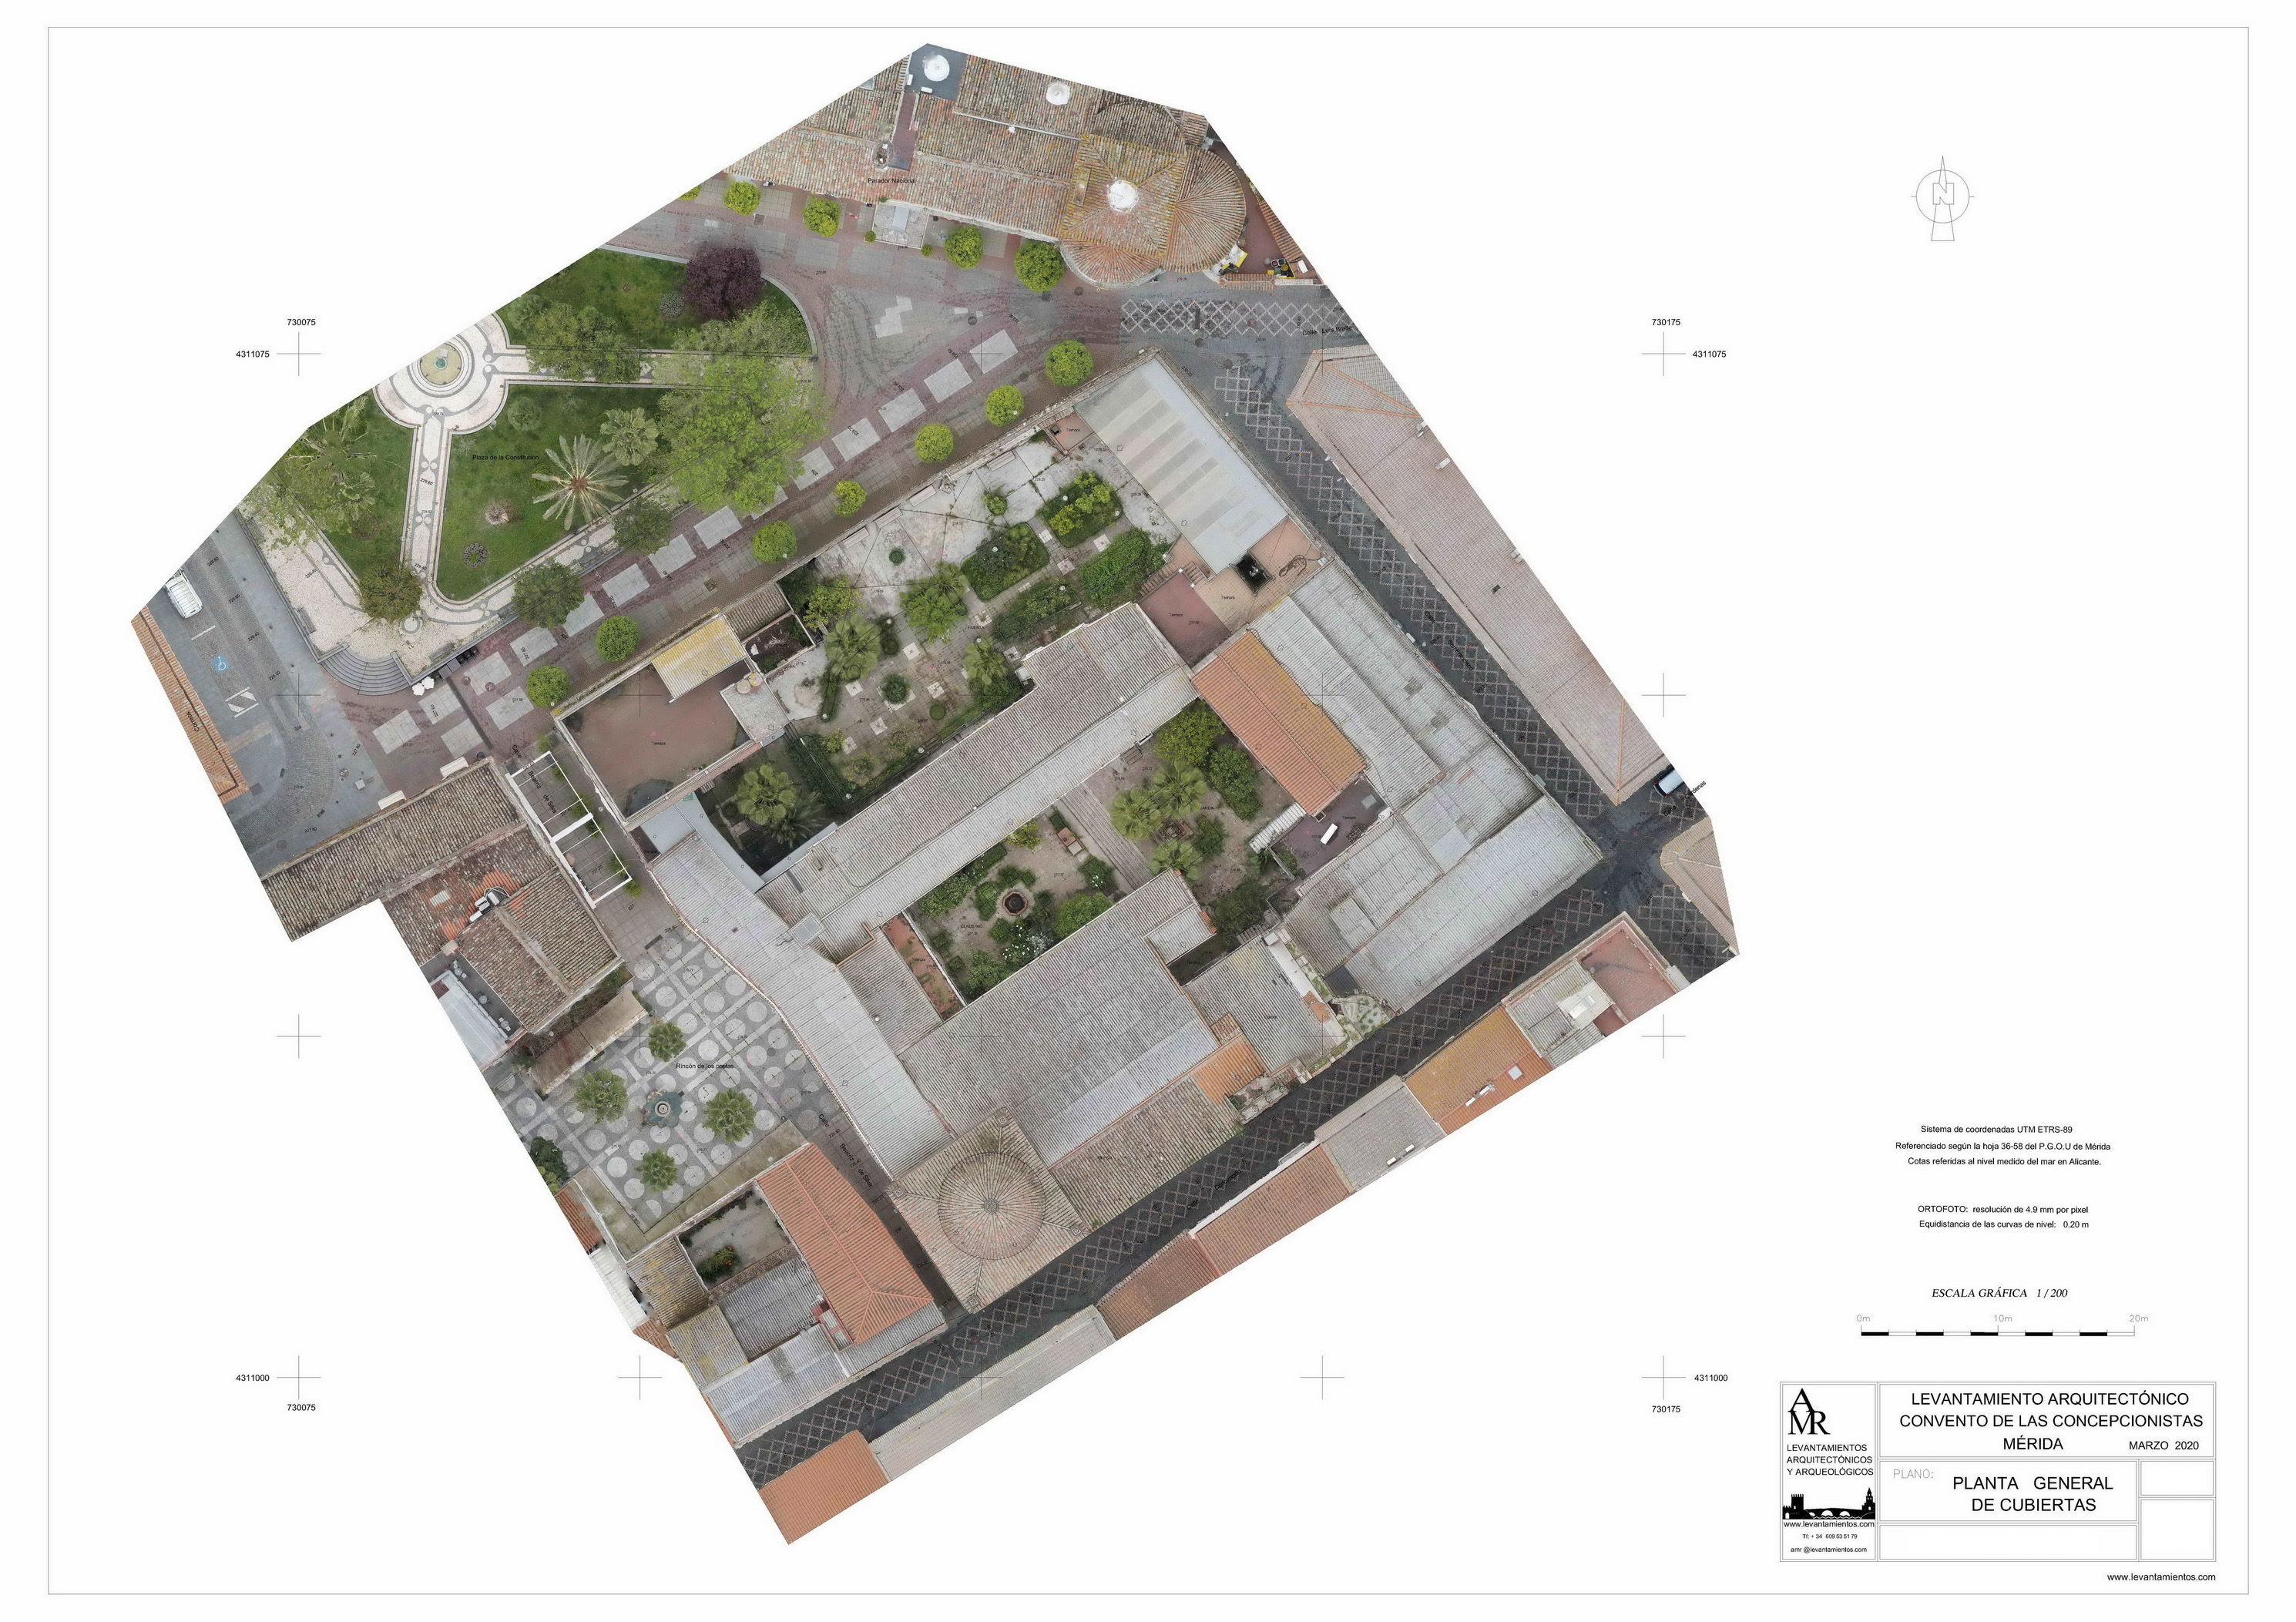Click the empty box right of the PLANO field
The height and width of the screenshot is (1622, 2296).
tap(2177, 1478)
